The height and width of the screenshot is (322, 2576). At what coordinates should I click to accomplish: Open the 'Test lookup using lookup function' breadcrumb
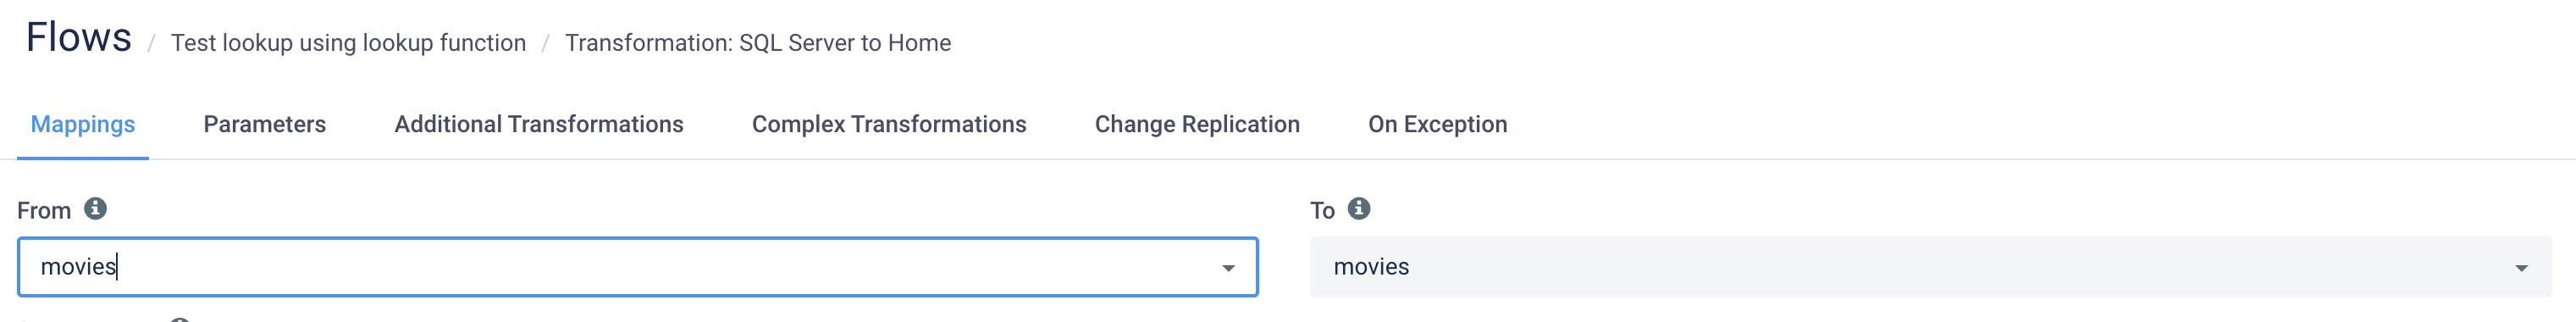click(348, 43)
